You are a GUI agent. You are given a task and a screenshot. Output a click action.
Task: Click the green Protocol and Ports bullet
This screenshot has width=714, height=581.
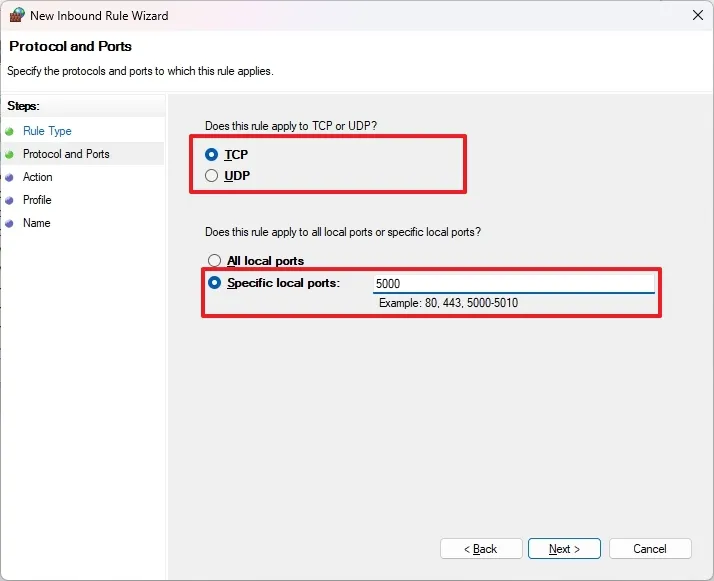pyautogui.click(x=10, y=154)
